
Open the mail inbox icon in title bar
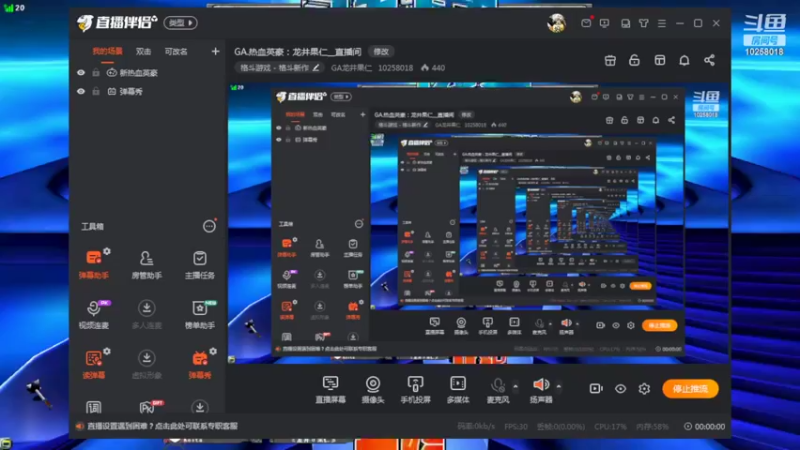(x=586, y=23)
